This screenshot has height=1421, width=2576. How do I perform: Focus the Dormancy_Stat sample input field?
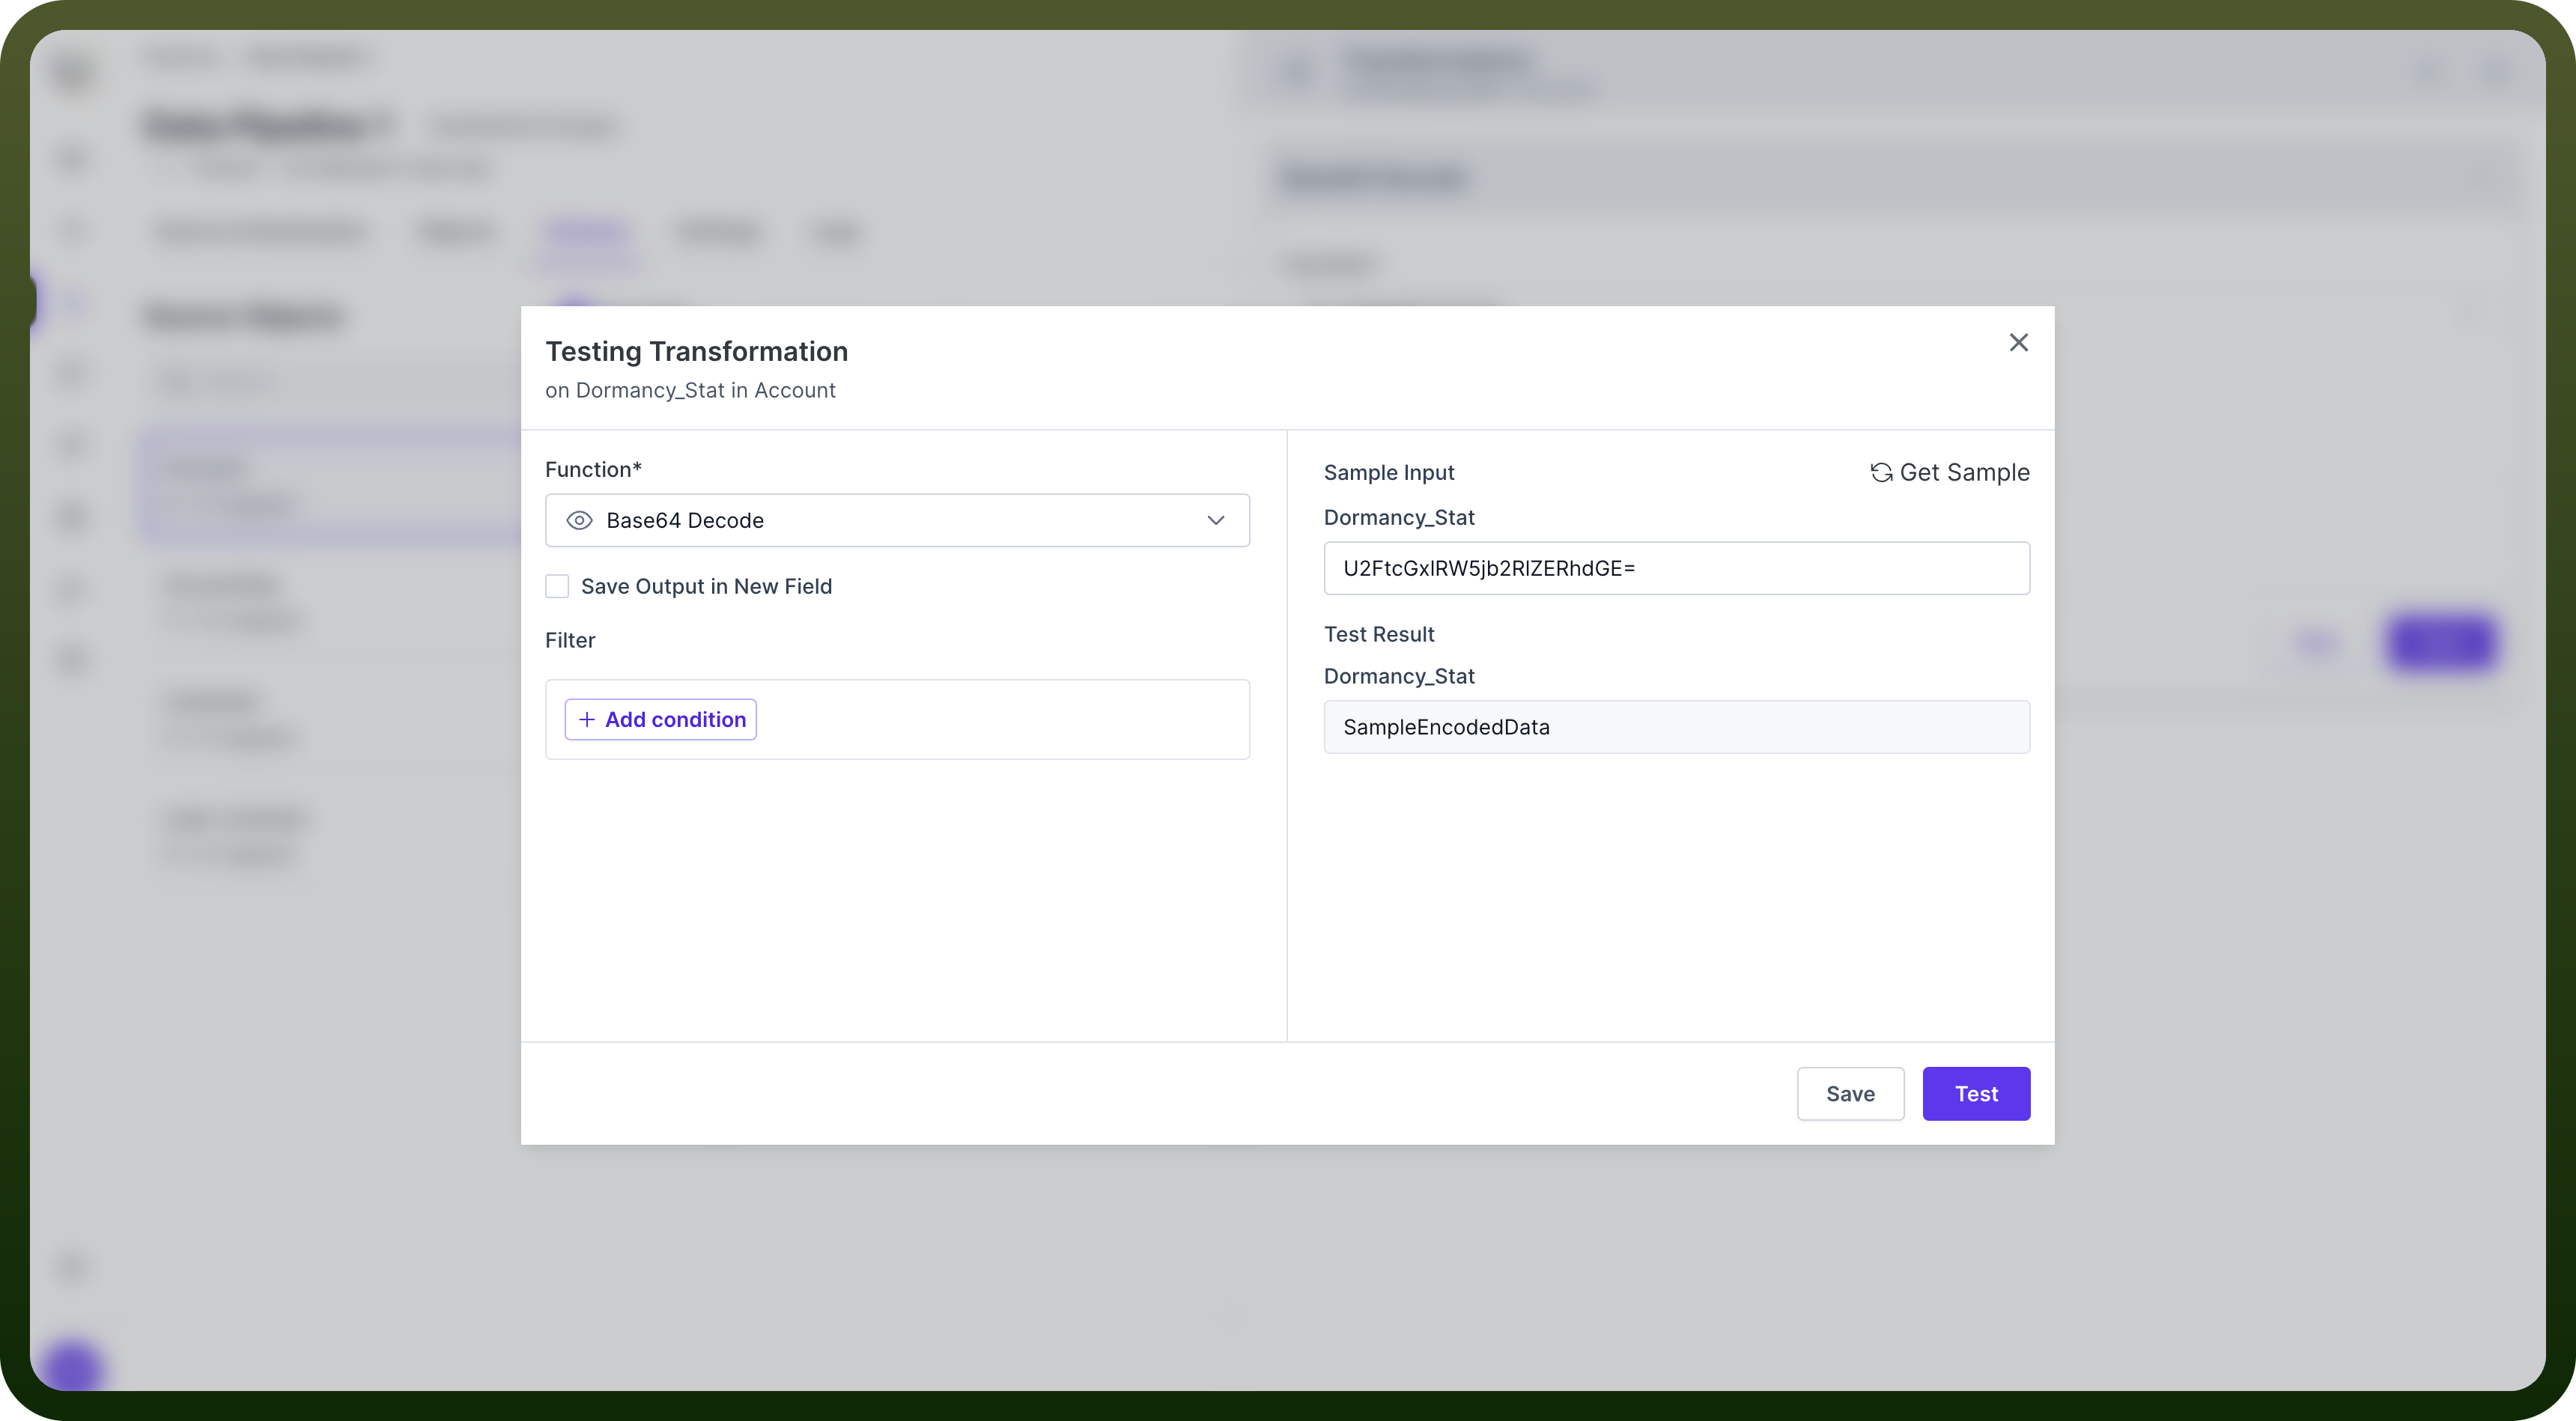[x=1676, y=568]
